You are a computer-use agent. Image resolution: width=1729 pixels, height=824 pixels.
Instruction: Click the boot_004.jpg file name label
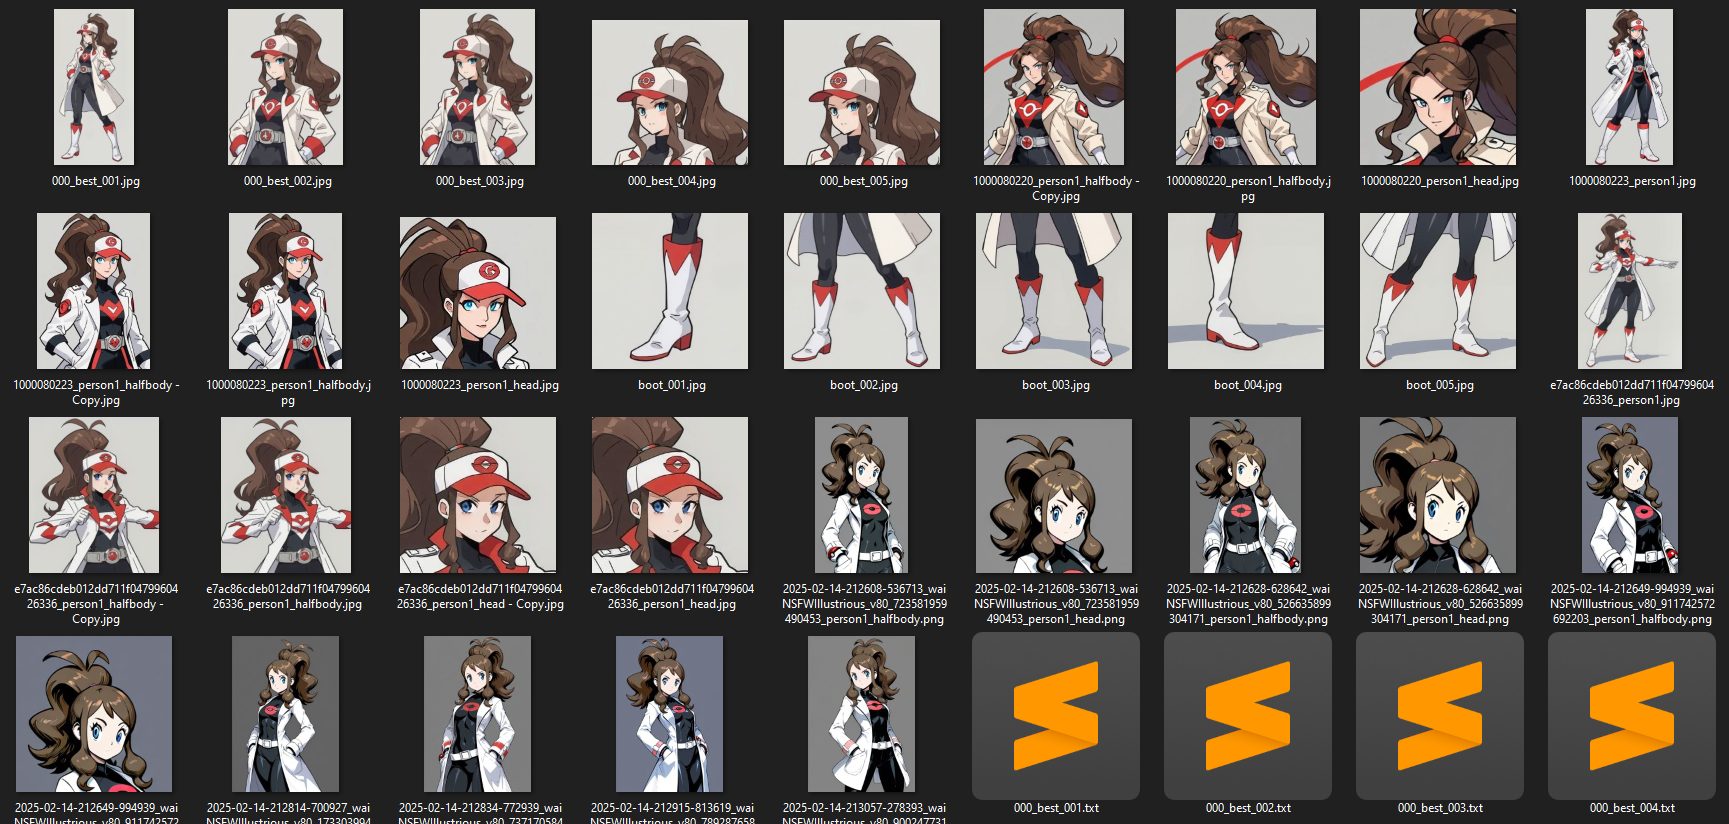[x=1247, y=385]
